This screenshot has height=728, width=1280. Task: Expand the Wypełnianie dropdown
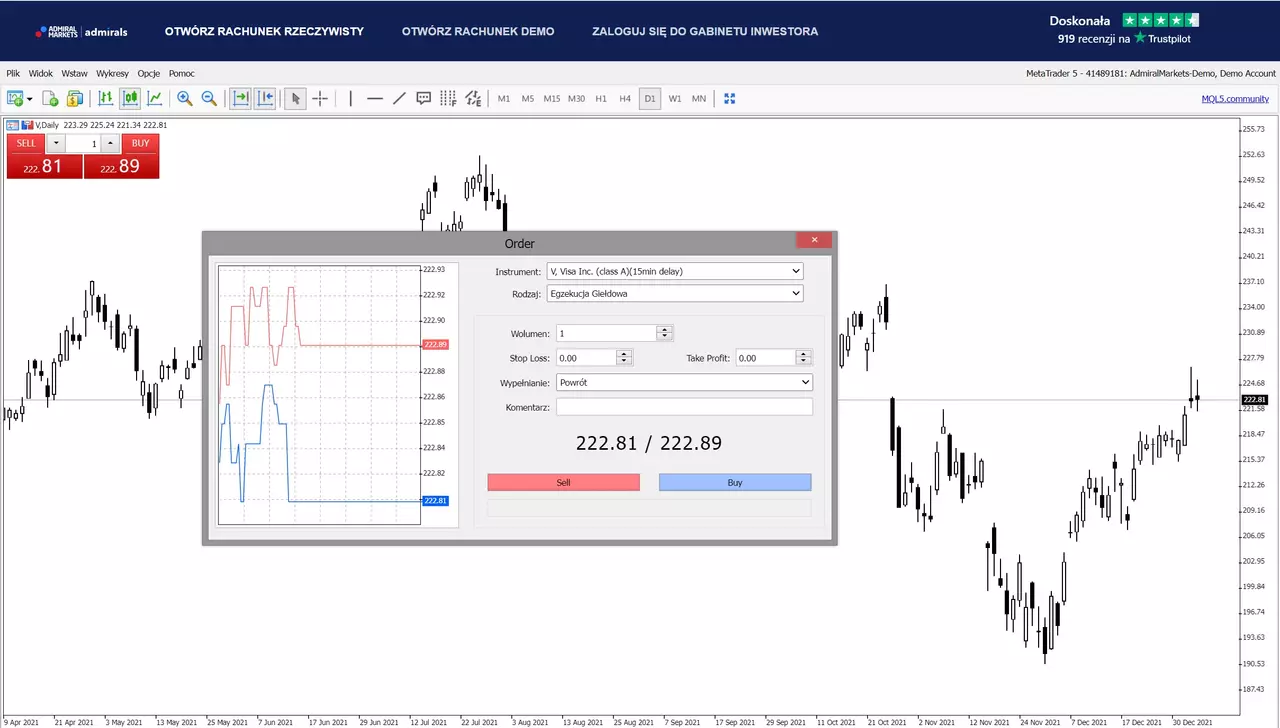point(685,382)
